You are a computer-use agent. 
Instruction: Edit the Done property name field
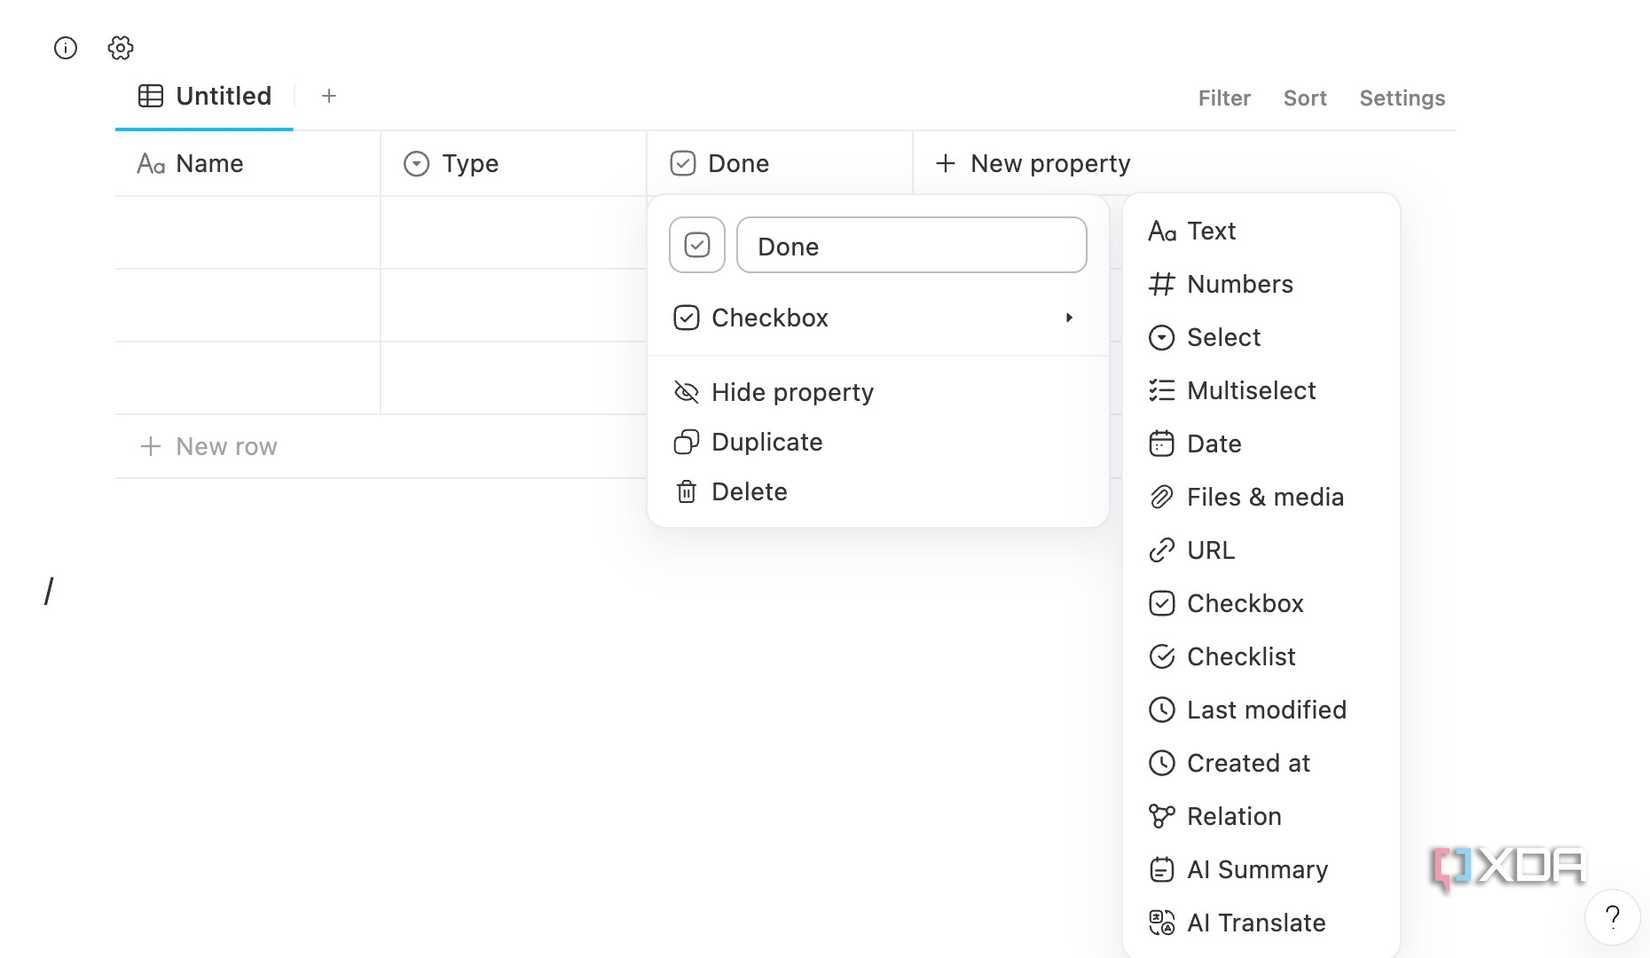[x=911, y=245]
